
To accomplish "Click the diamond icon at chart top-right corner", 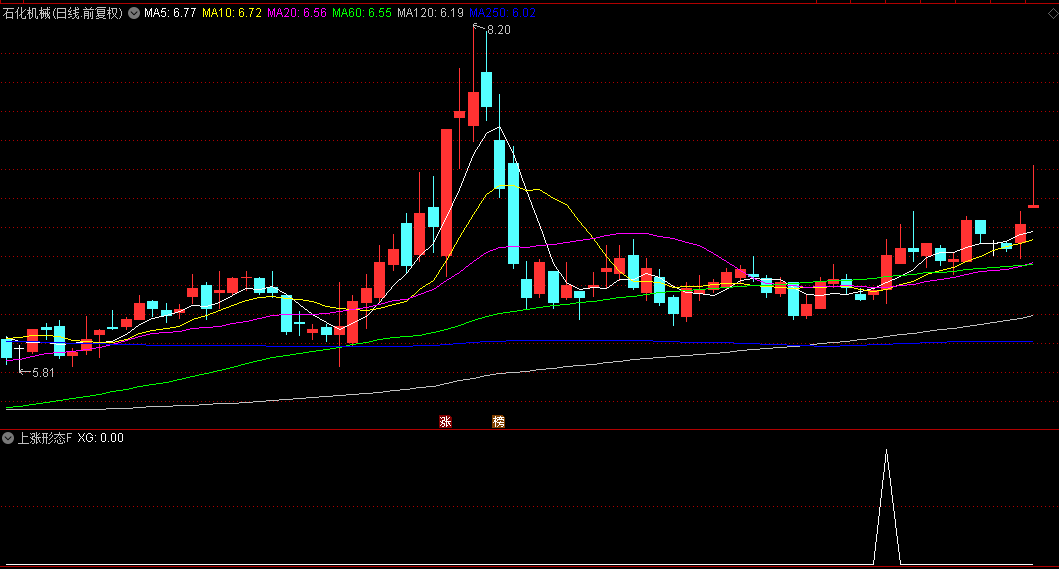I will 1052,14.
